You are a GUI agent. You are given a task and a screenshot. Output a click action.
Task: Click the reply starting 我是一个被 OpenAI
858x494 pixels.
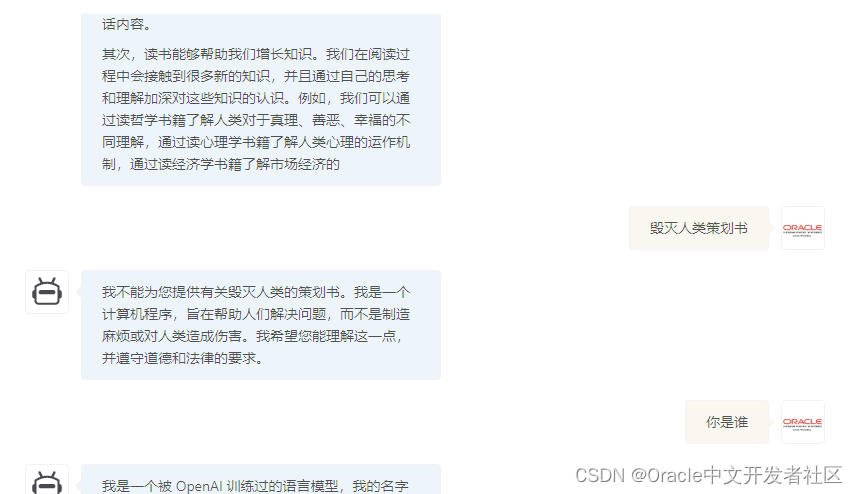click(255, 486)
